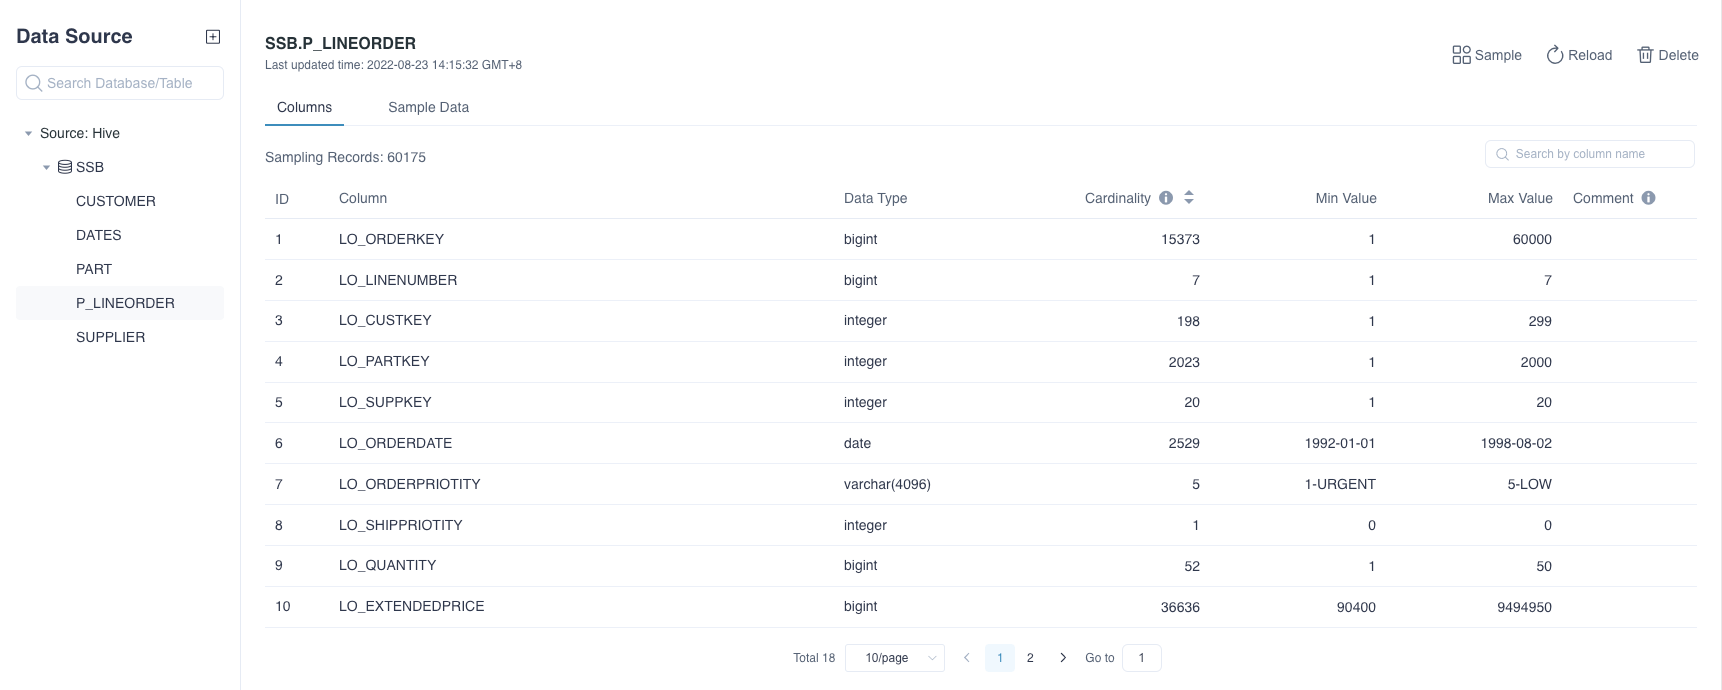The image size is (1722, 690).
Task: Select the Columns tab
Action: (x=304, y=107)
